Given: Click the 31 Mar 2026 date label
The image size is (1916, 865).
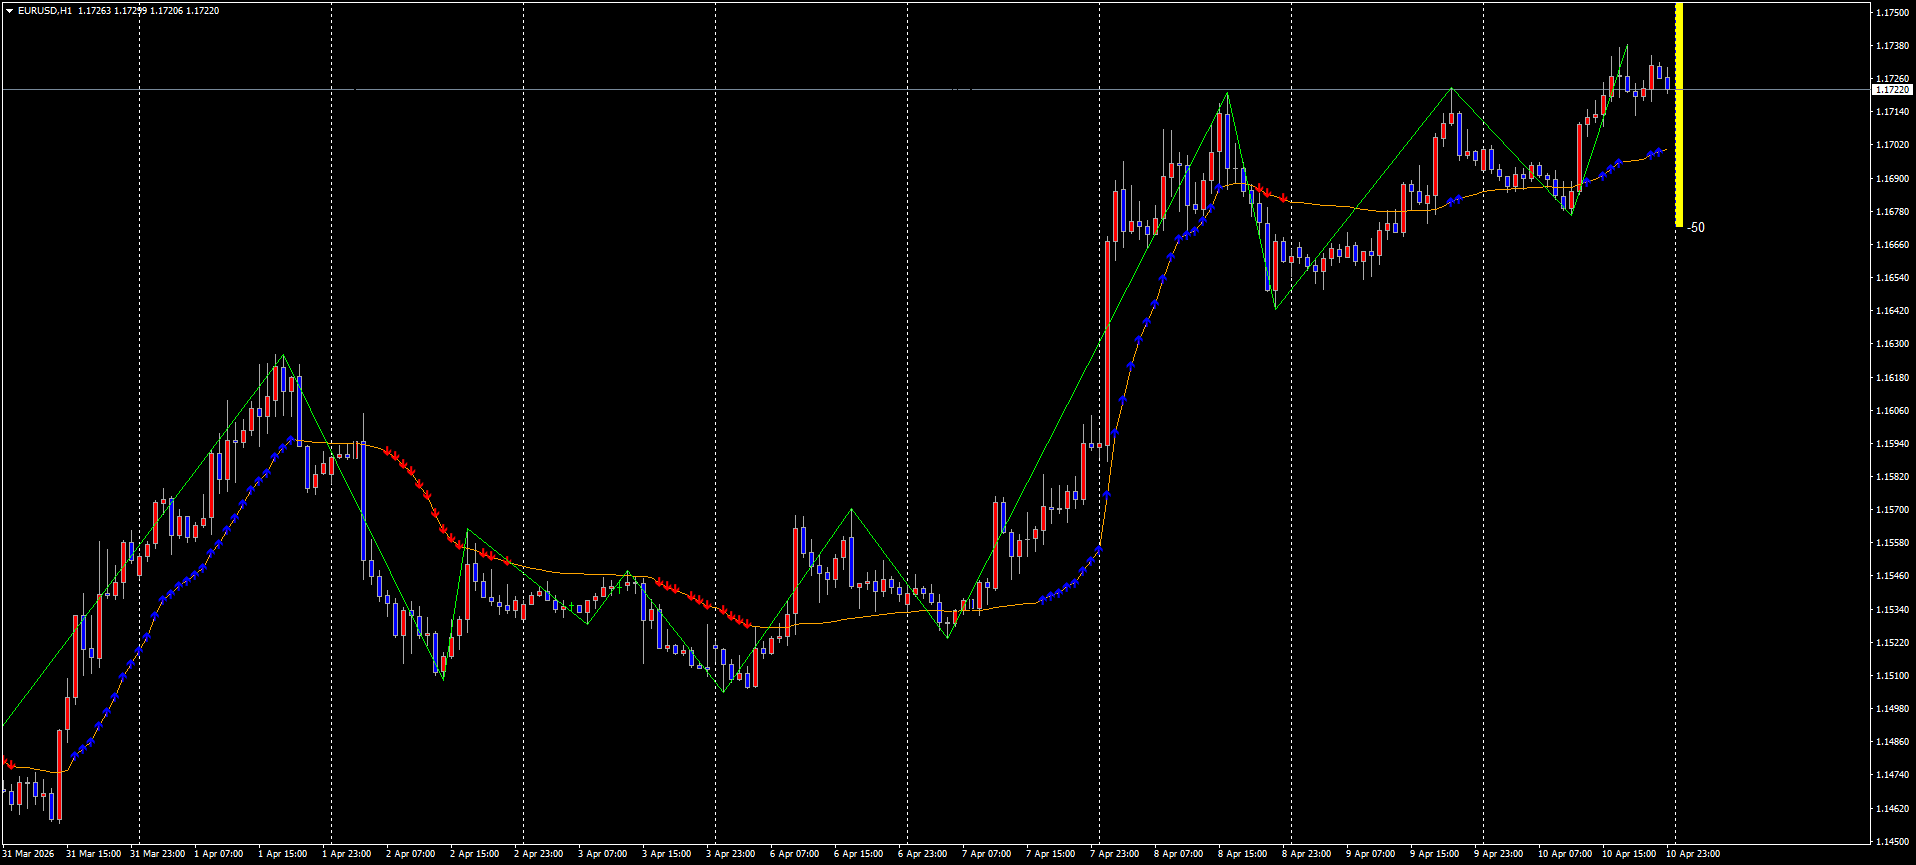Looking at the screenshot, I should tap(30, 854).
